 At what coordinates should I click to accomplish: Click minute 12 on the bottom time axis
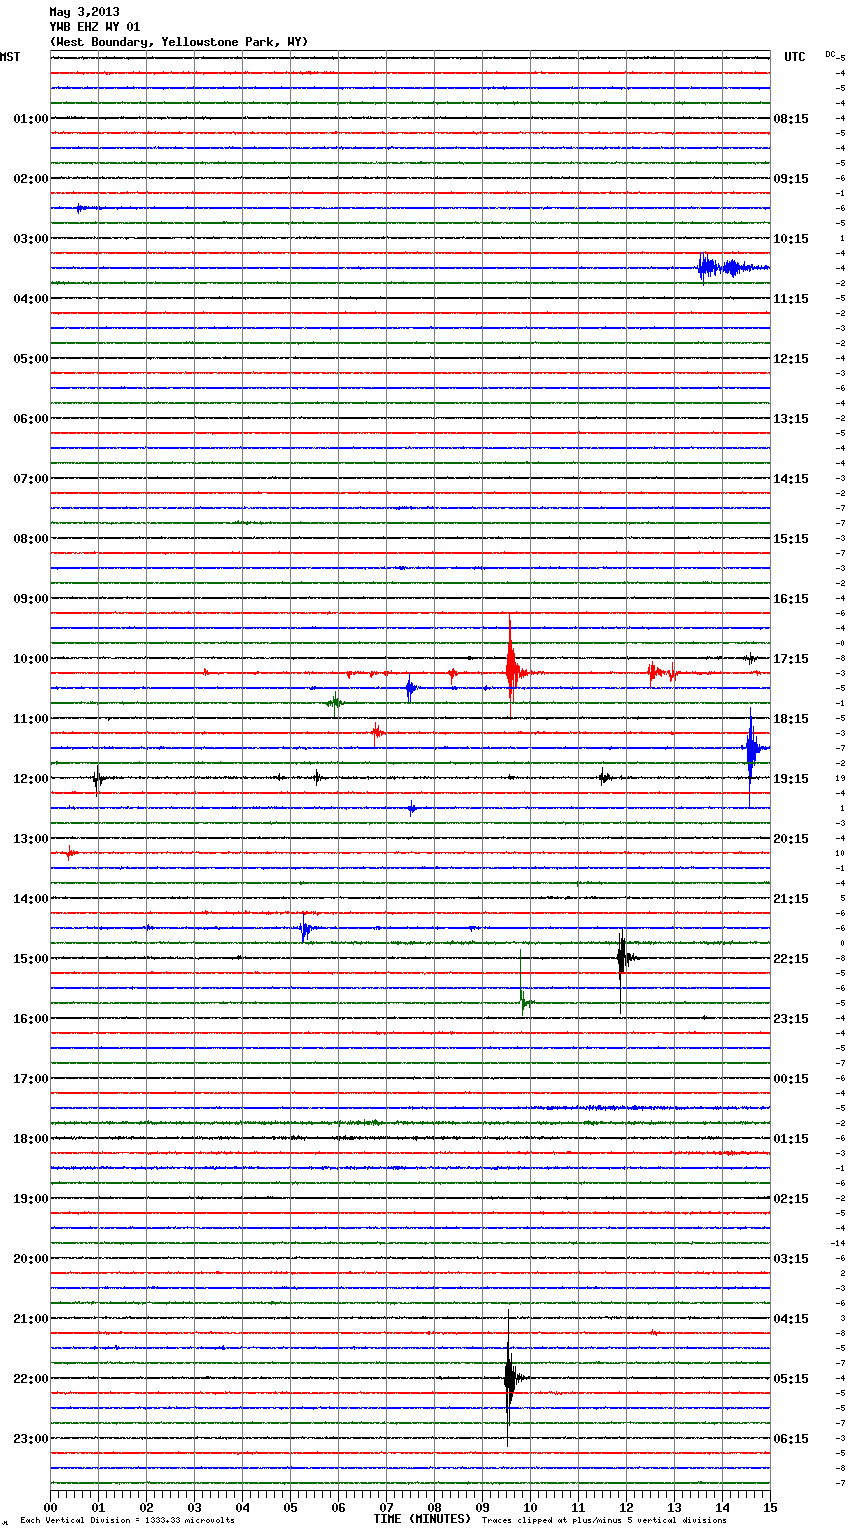tap(626, 1507)
